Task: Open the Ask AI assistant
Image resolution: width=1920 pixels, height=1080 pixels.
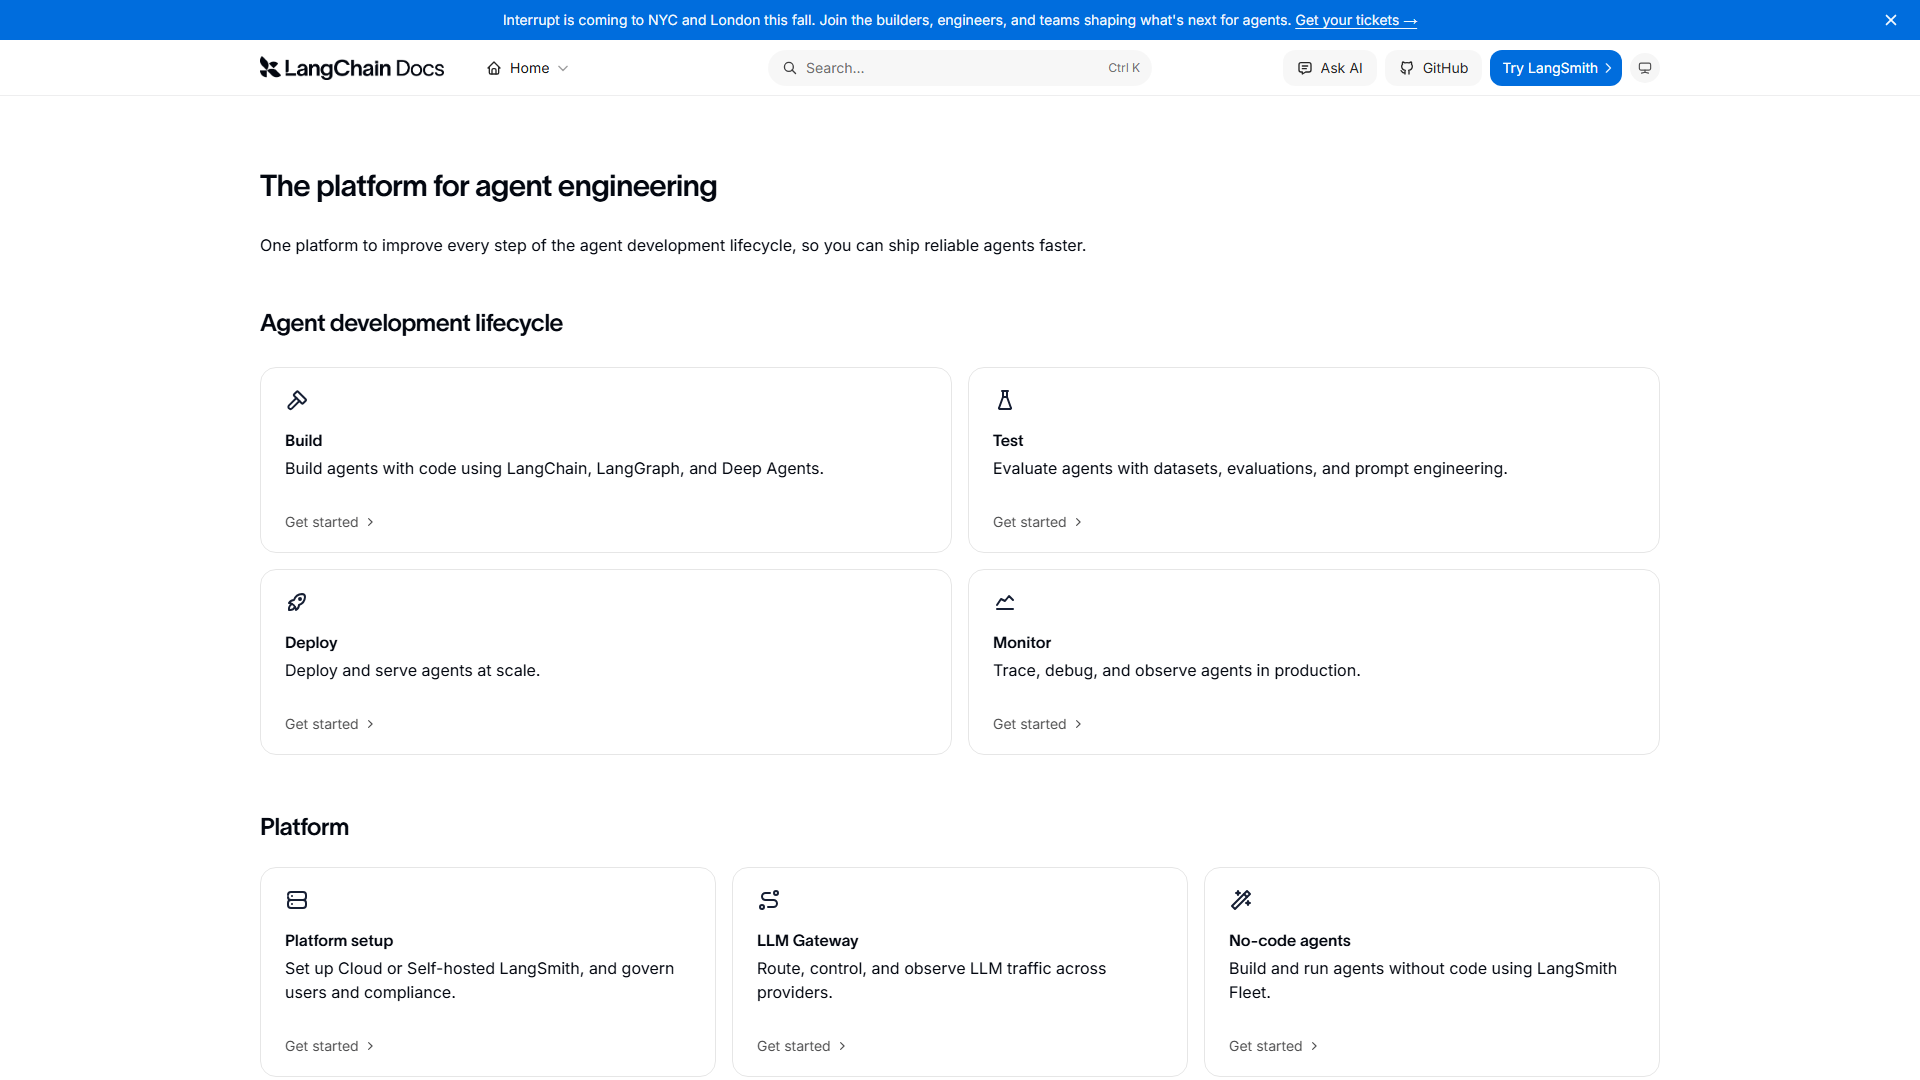Action: point(1330,68)
